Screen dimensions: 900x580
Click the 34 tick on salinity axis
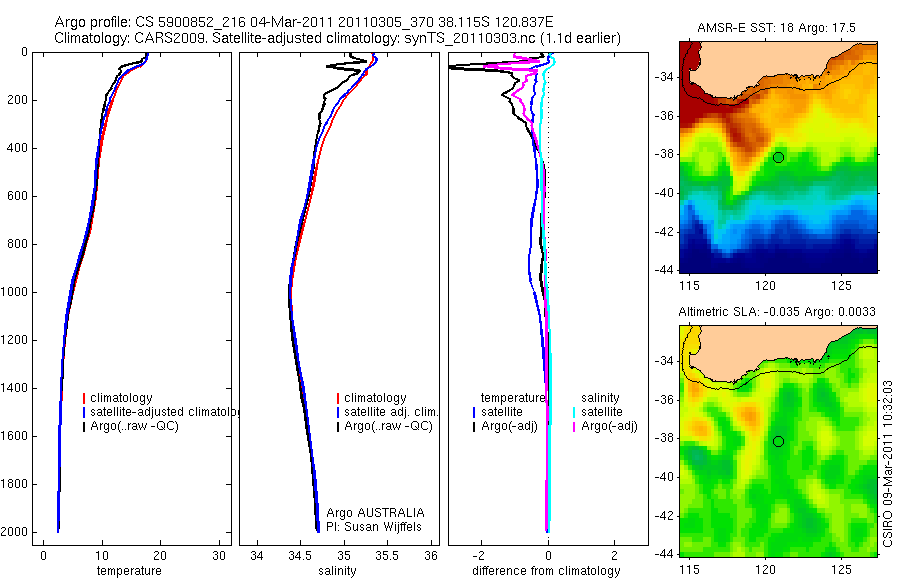pos(257,556)
